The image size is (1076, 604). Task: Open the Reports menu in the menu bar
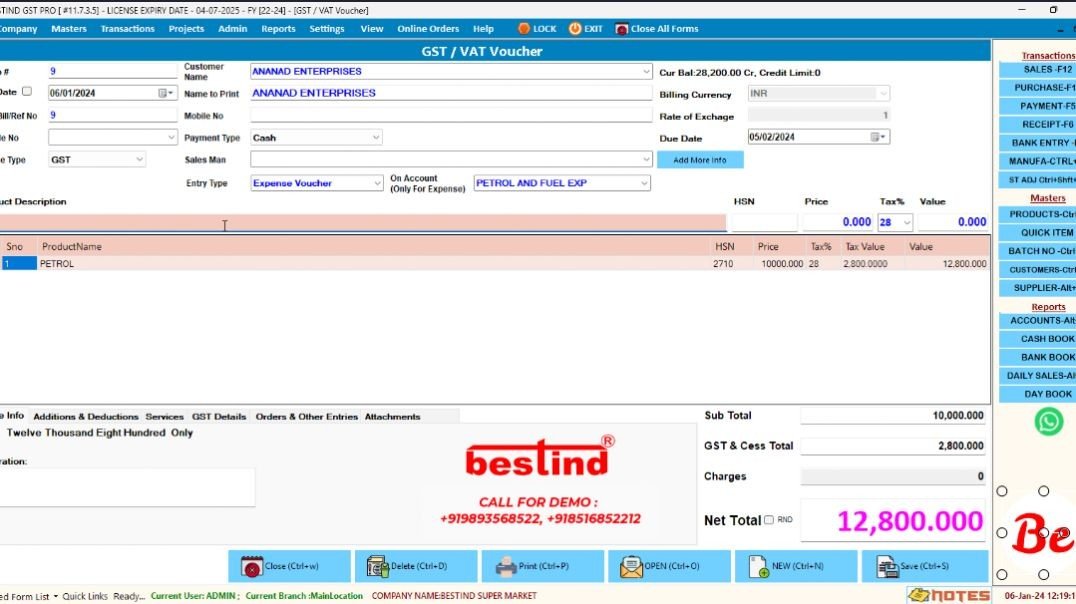[x=278, y=28]
